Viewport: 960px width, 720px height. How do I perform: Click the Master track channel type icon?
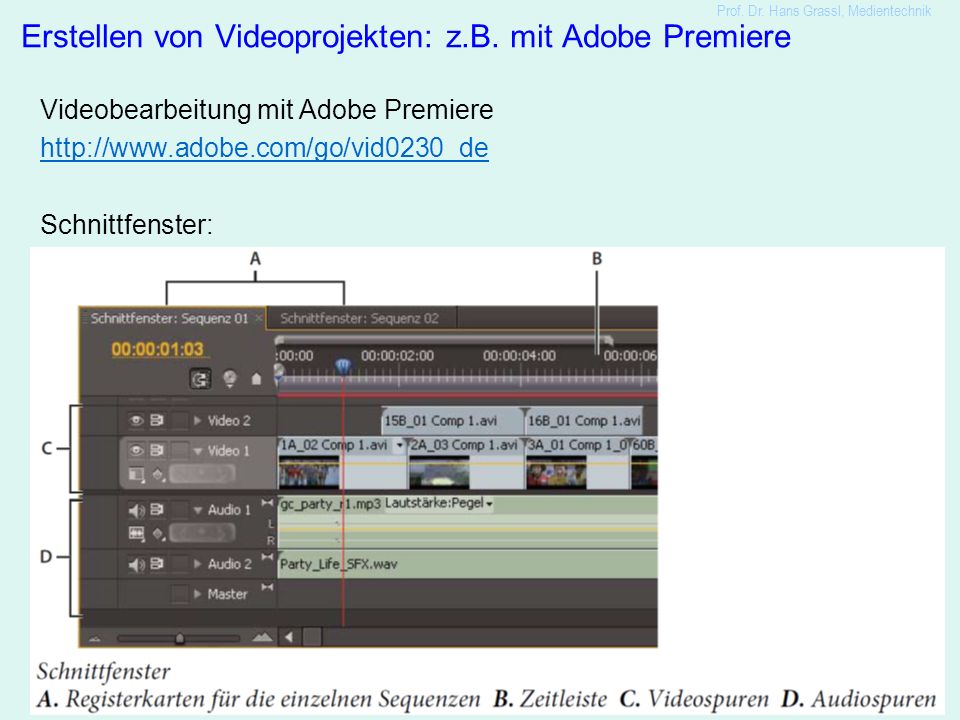tap(267, 587)
